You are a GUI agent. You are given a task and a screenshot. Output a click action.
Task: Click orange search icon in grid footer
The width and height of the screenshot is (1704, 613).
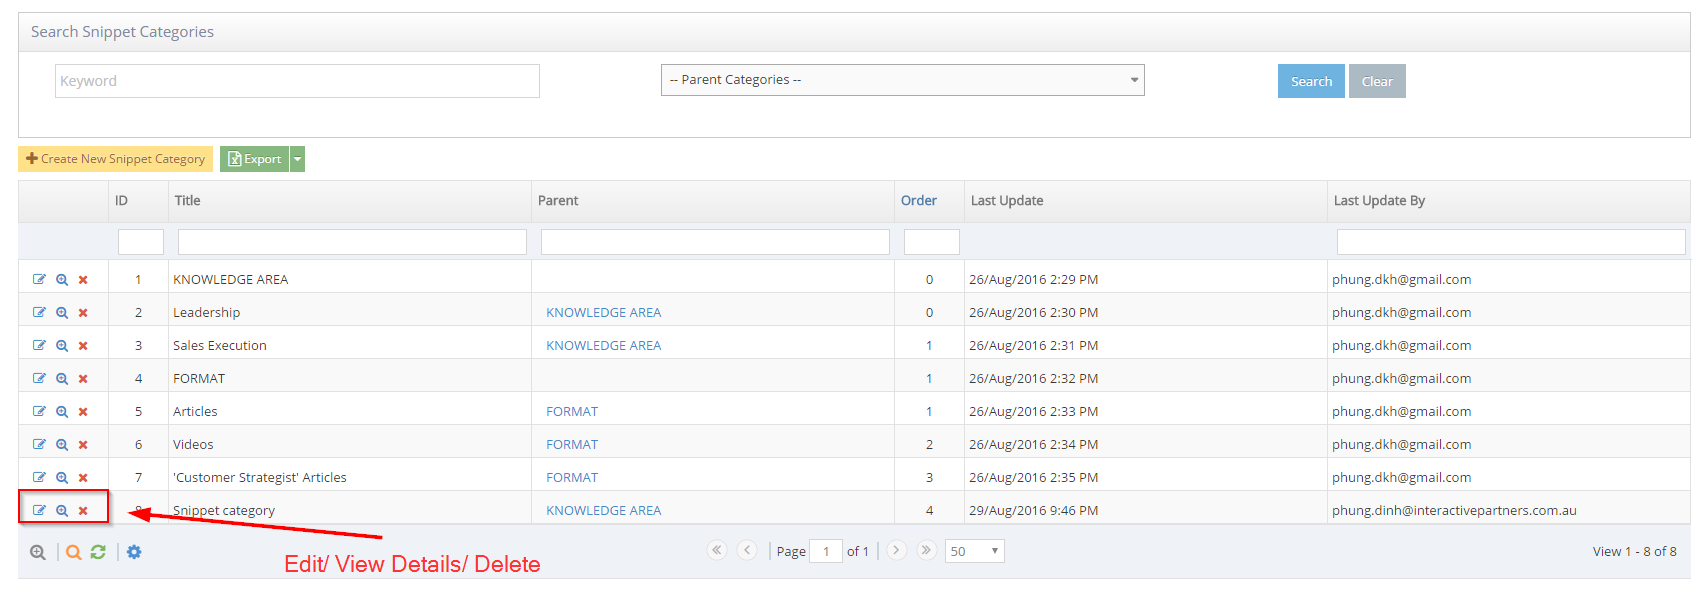click(73, 552)
